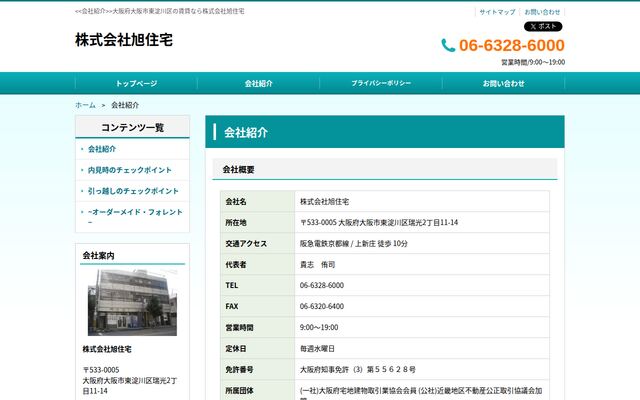
Task: Go to トップページ in navigation bar
Action: [x=136, y=83]
